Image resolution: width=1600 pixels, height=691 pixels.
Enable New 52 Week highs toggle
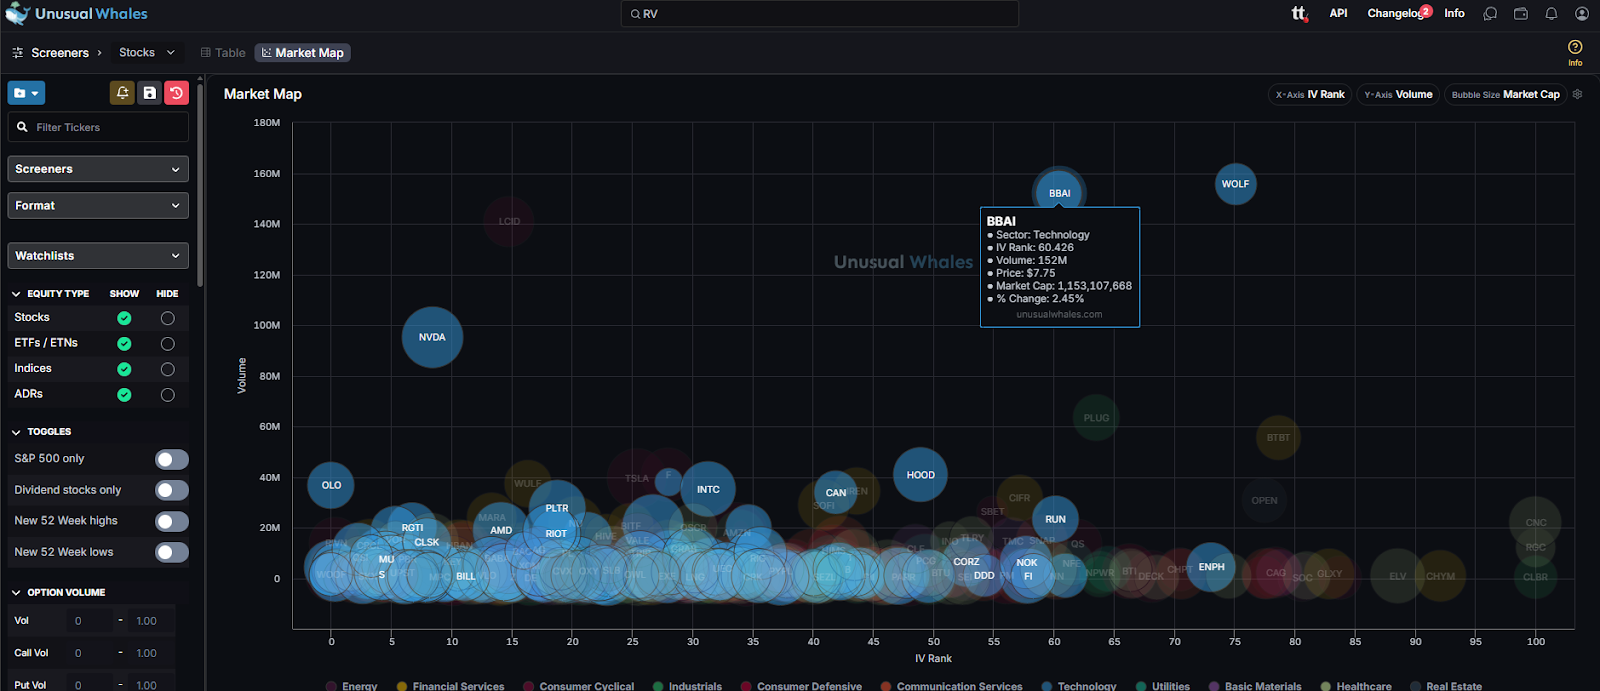tap(172, 521)
